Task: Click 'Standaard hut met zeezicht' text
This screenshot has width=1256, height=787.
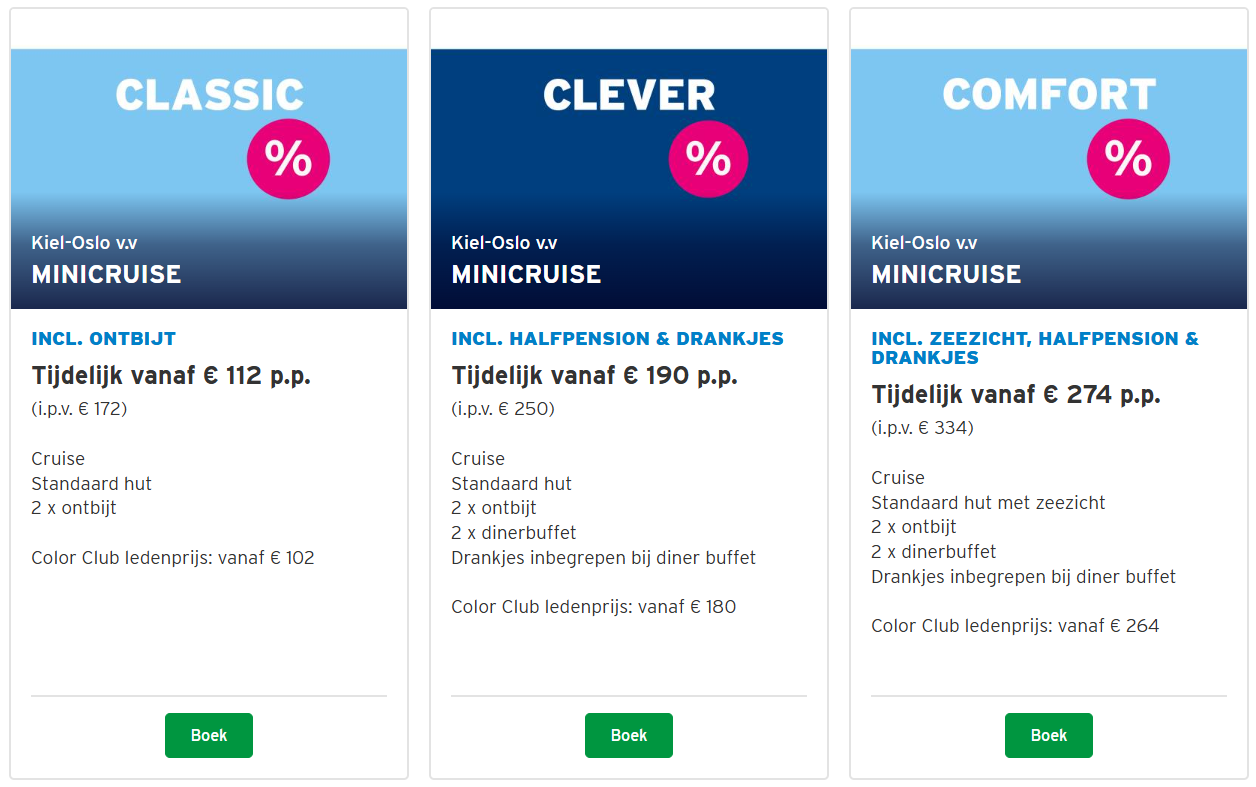Action: coord(988,503)
